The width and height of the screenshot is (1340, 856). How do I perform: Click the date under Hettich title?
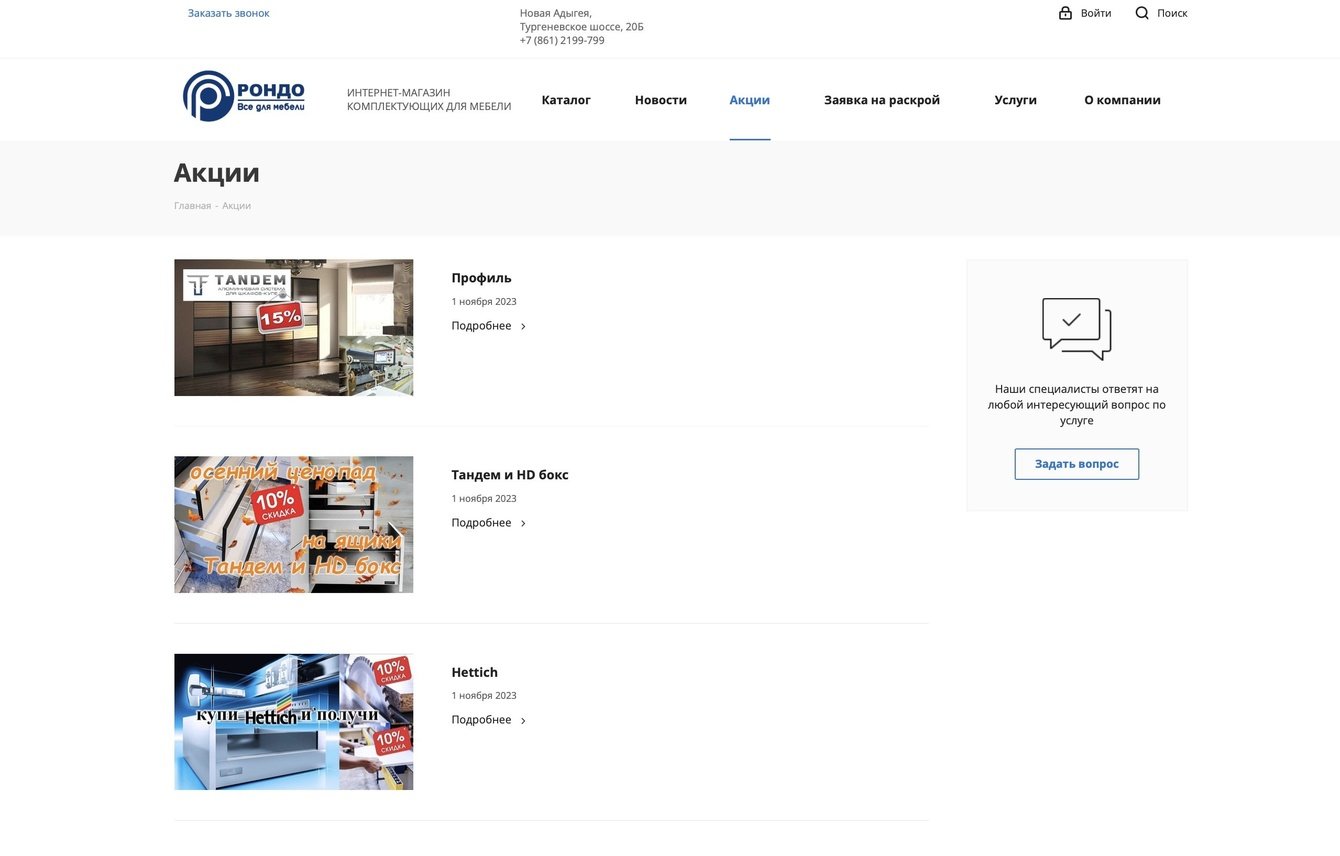point(484,696)
